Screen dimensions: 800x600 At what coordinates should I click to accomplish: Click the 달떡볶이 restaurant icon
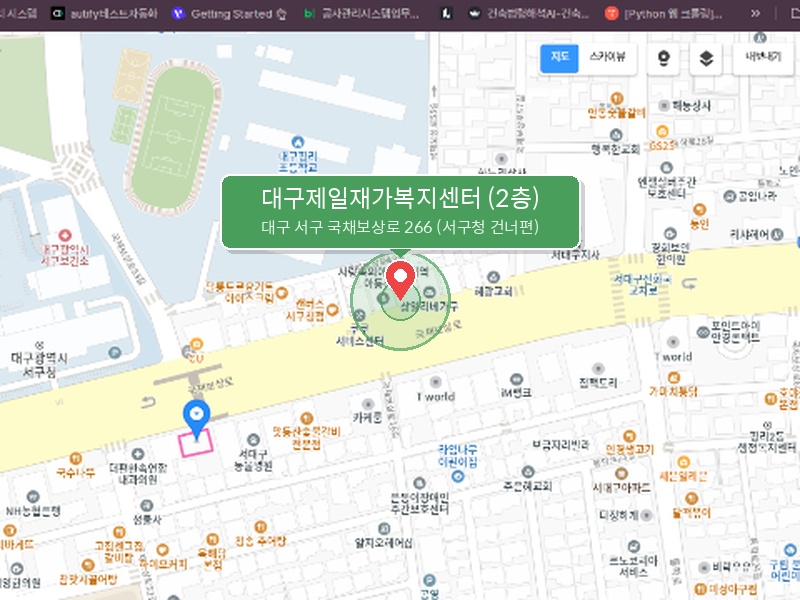tap(691, 498)
